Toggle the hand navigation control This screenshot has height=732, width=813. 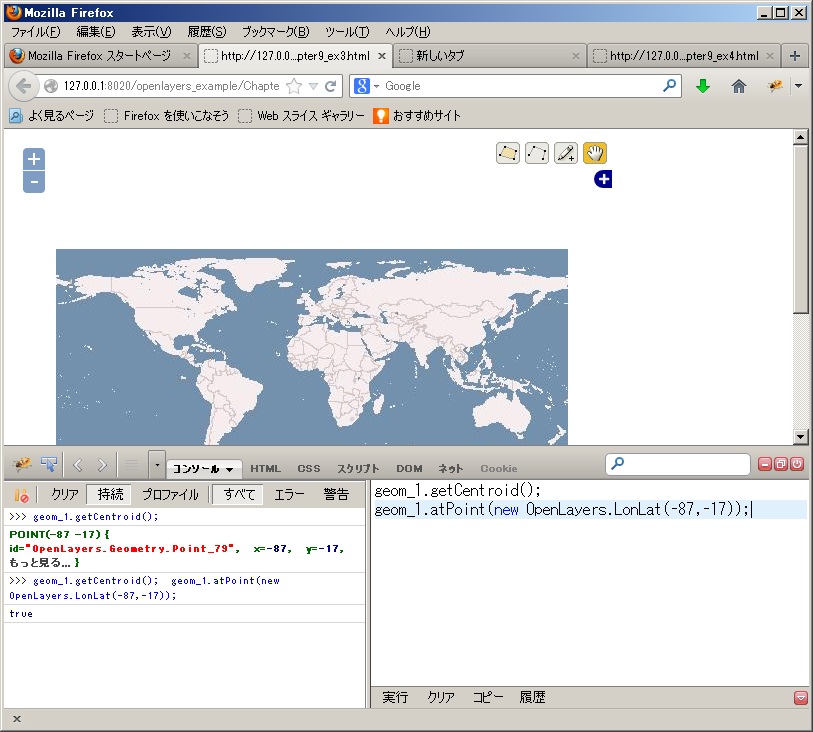coord(595,153)
